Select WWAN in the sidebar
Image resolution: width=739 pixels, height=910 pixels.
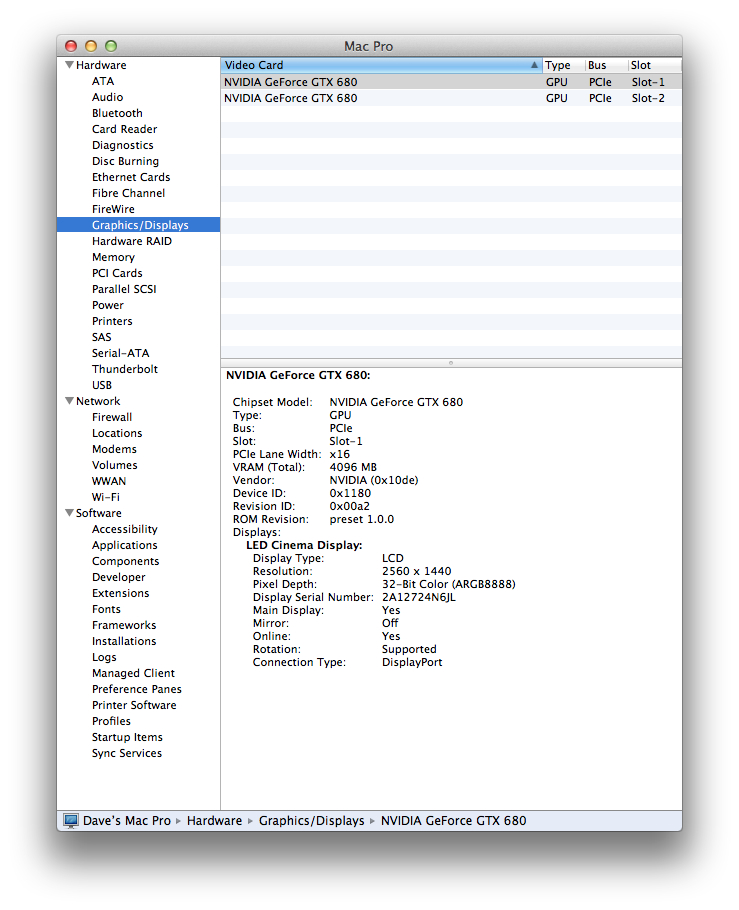tap(109, 481)
